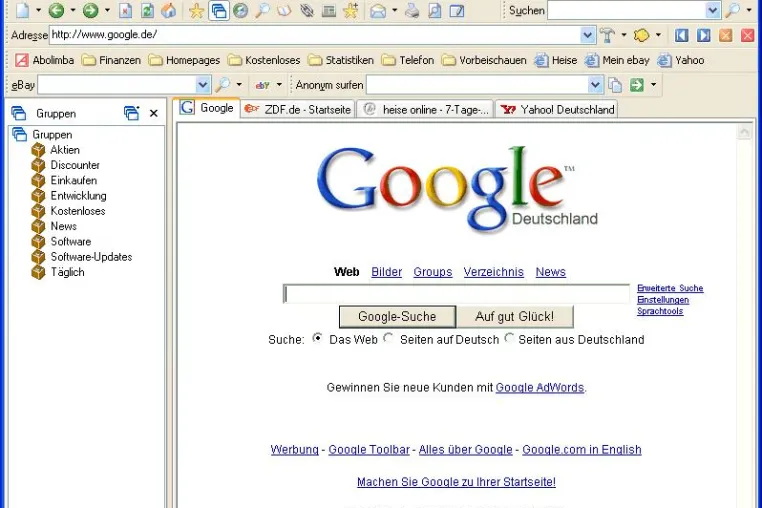Open the Statistiken bookmarks folder
The width and height of the screenshot is (762, 508).
[342, 60]
